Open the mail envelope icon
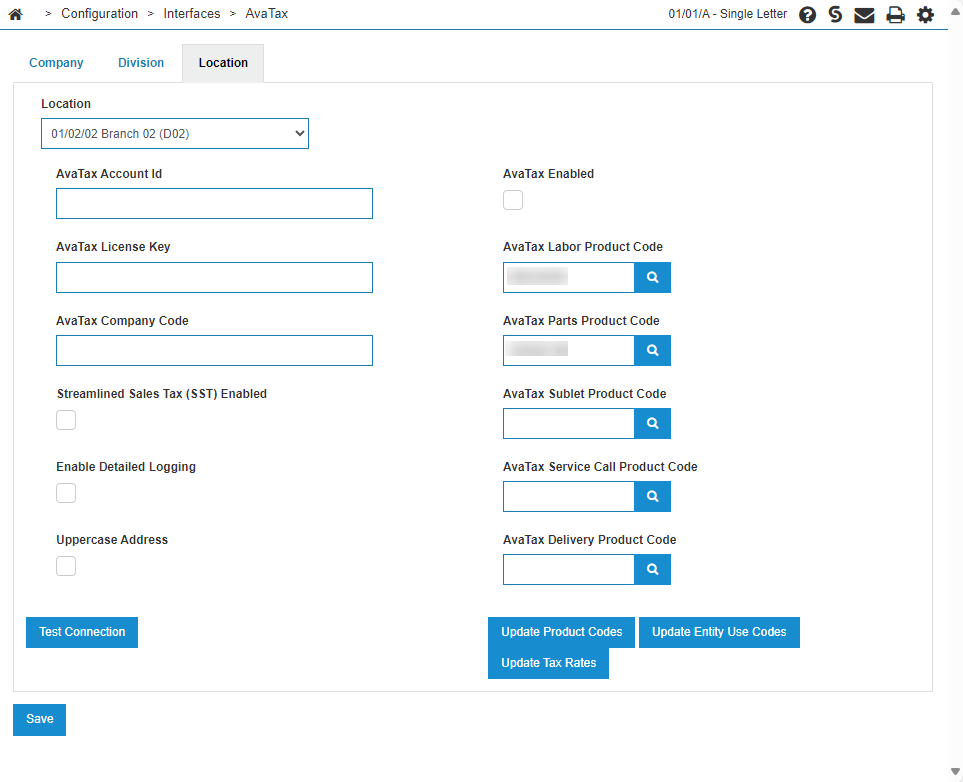 pyautogui.click(x=864, y=15)
